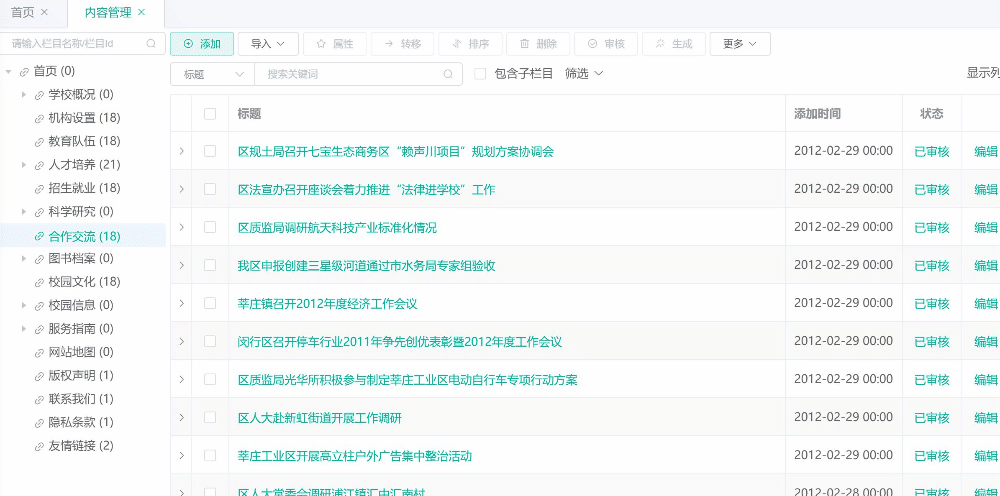Click the 添加 plus button
This screenshot has width=1000, height=496.
tap(202, 44)
